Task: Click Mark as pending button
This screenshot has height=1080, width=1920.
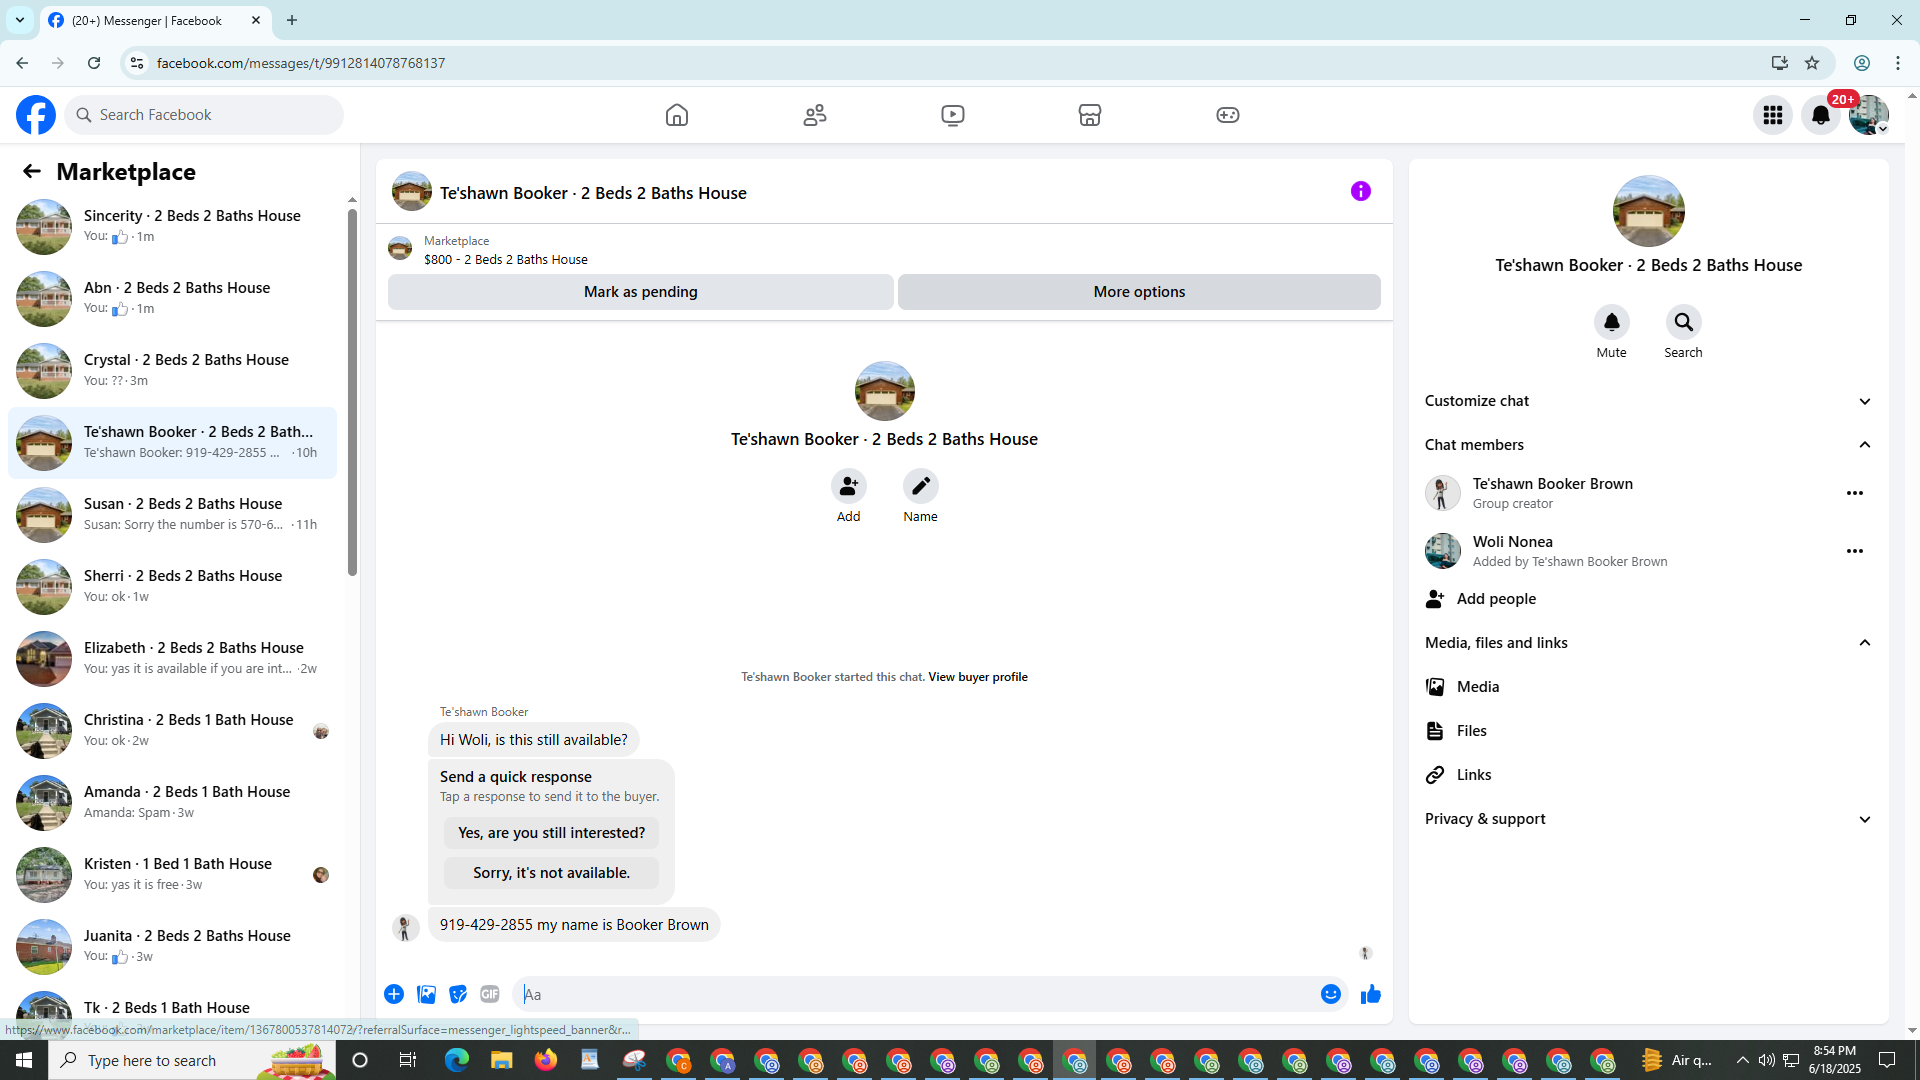Action: click(641, 292)
